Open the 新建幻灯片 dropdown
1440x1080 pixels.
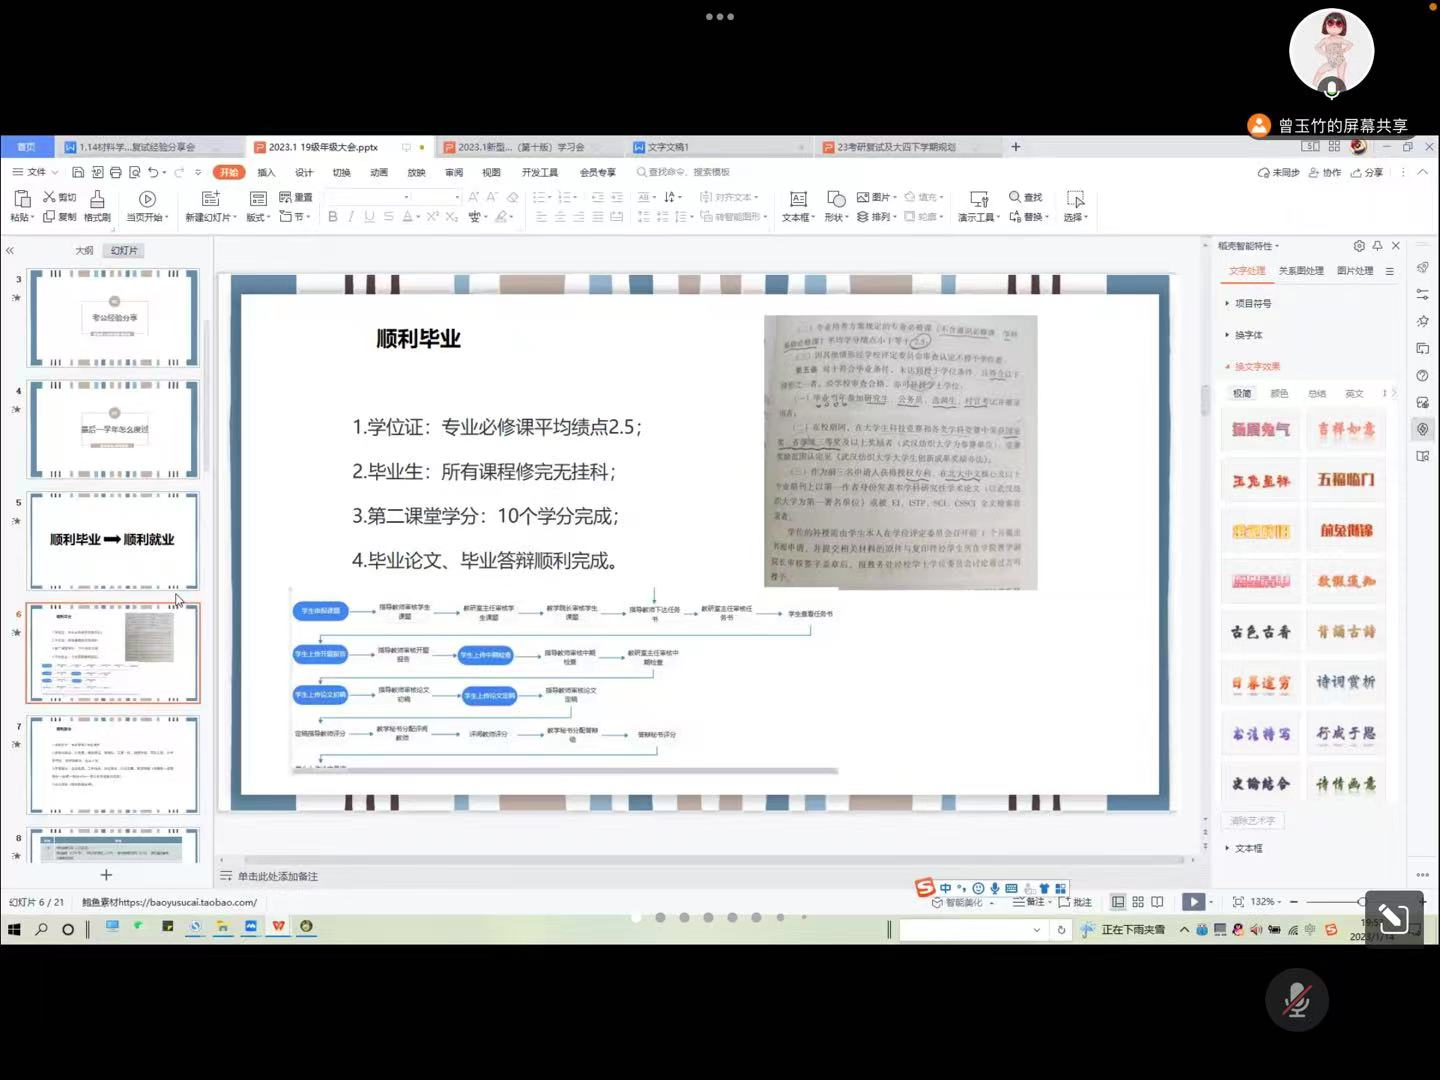coord(211,217)
